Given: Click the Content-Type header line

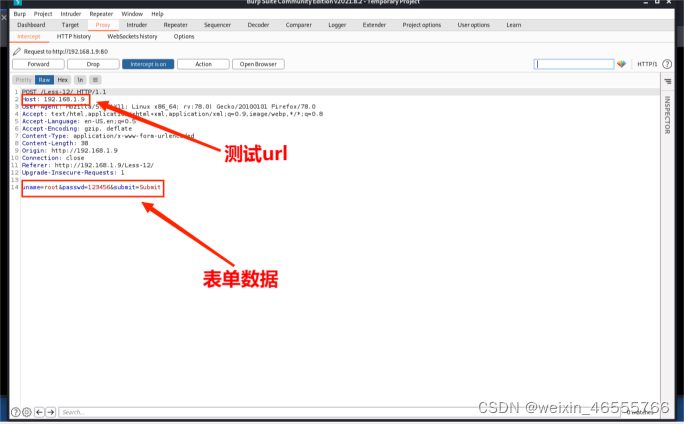Looking at the screenshot, I should coord(108,136).
